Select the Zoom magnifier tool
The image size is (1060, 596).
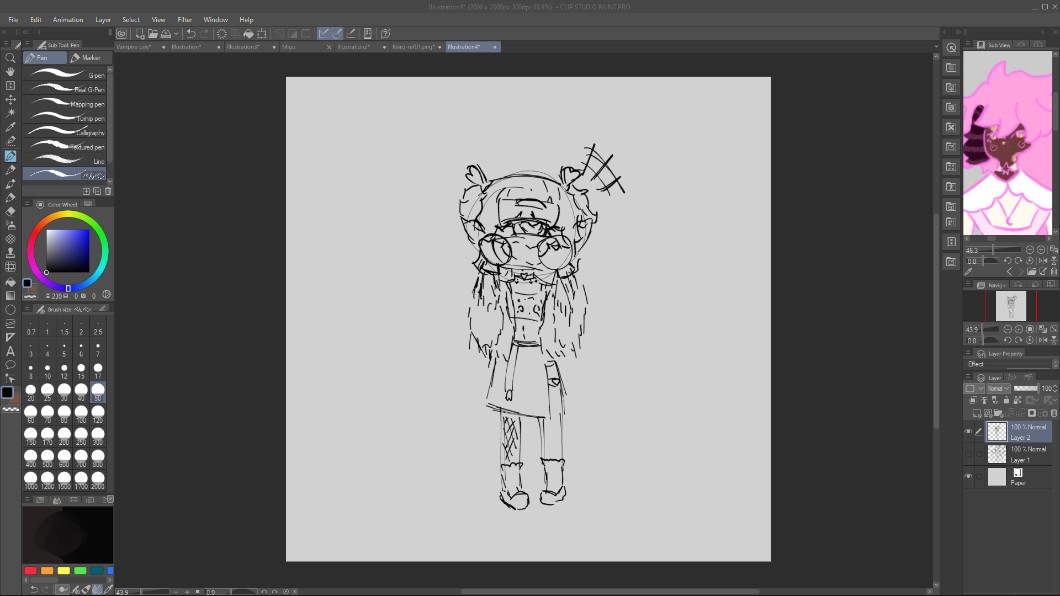point(10,58)
